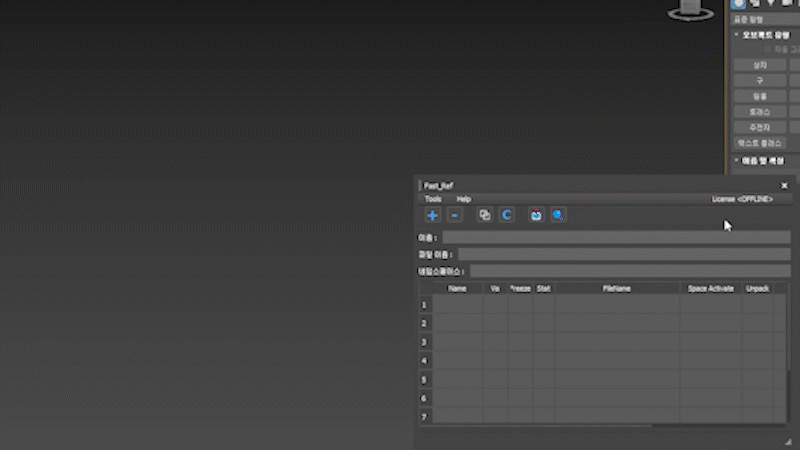
Task: Click the 텍스트 플러스 button
Action: point(760,143)
